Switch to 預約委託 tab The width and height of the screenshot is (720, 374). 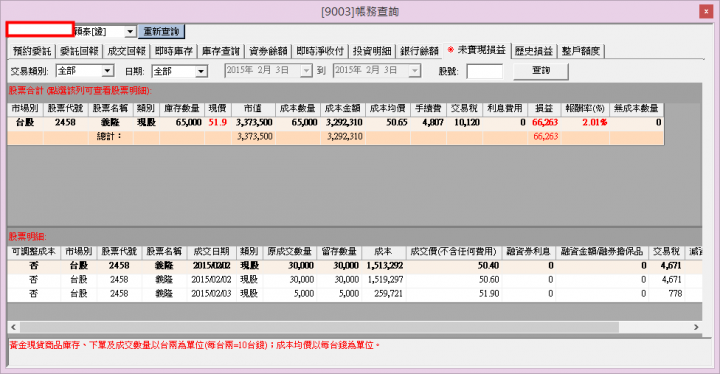click(x=32, y=51)
